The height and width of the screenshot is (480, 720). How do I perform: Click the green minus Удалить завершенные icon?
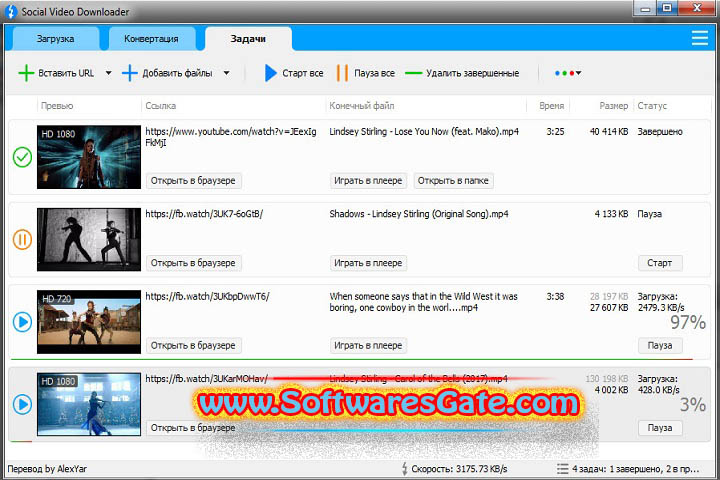[x=413, y=73]
